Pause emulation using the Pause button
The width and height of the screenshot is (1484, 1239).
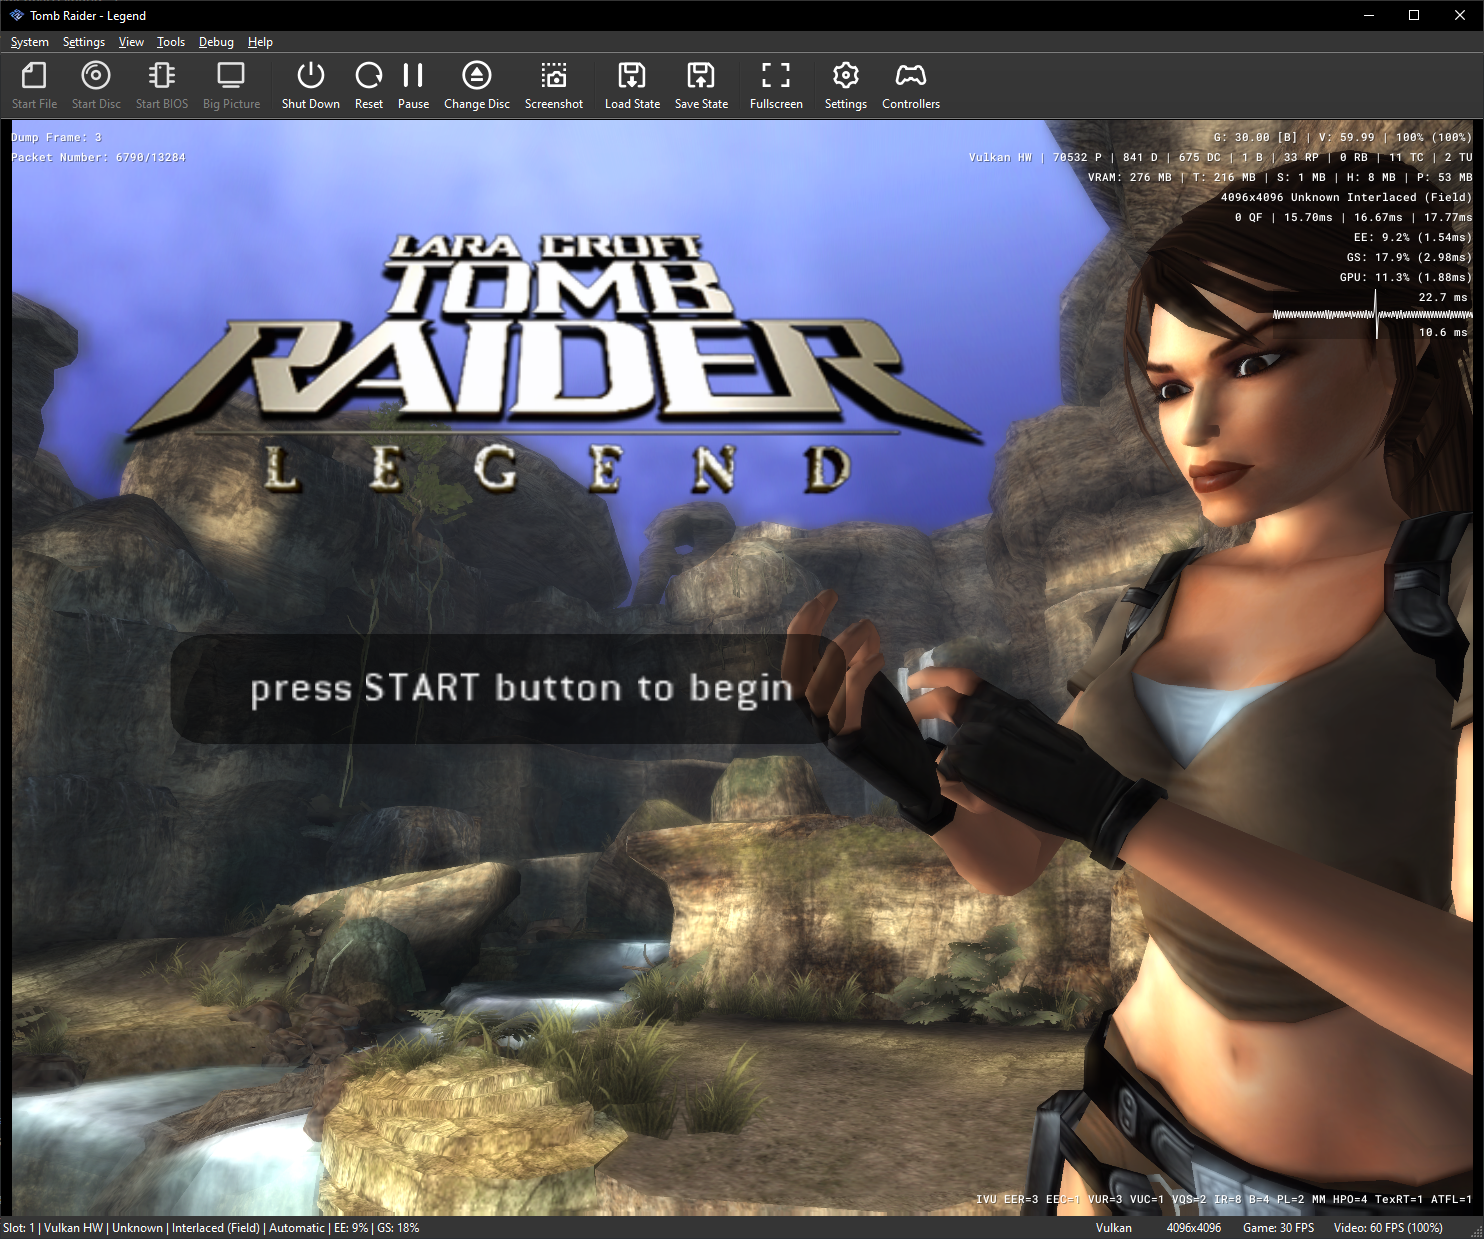(x=413, y=76)
